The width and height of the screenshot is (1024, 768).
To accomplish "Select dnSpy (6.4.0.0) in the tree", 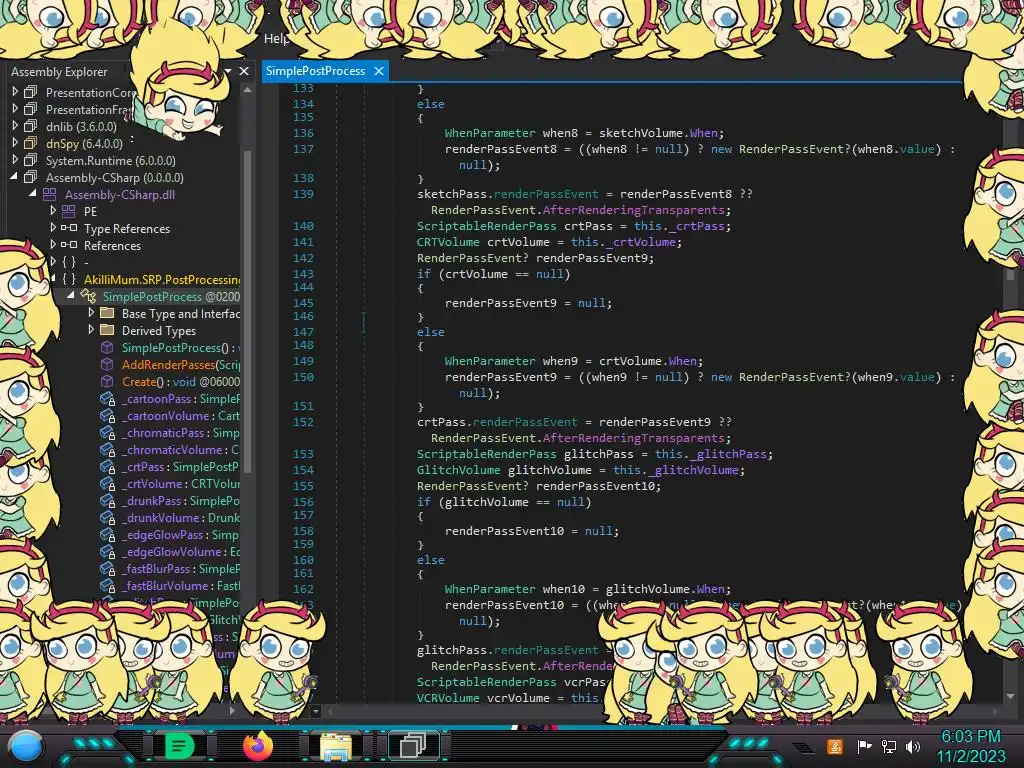I will (84, 143).
